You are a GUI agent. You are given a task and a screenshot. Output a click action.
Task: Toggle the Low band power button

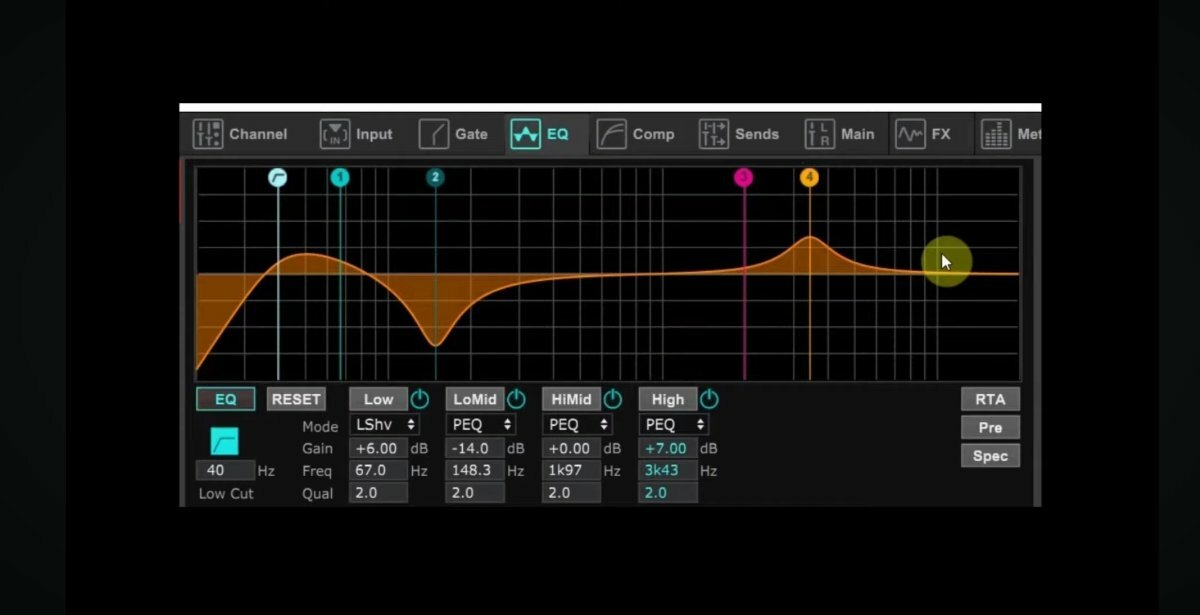click(420, 399)
